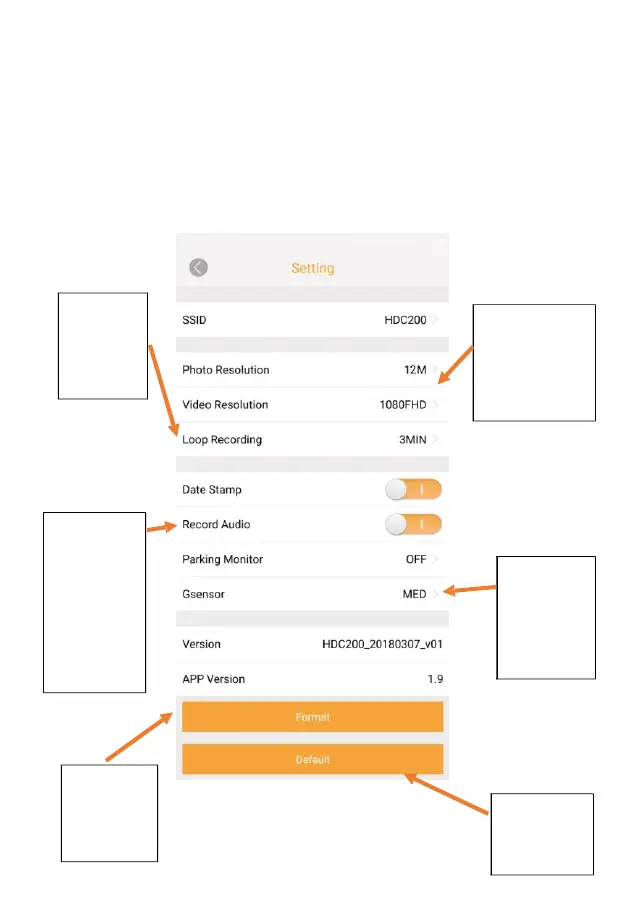The height and width of the screenshot is (908, 641).
Task: Expand Video Resolution 1080FHD chevron
Action: (436, 405)
